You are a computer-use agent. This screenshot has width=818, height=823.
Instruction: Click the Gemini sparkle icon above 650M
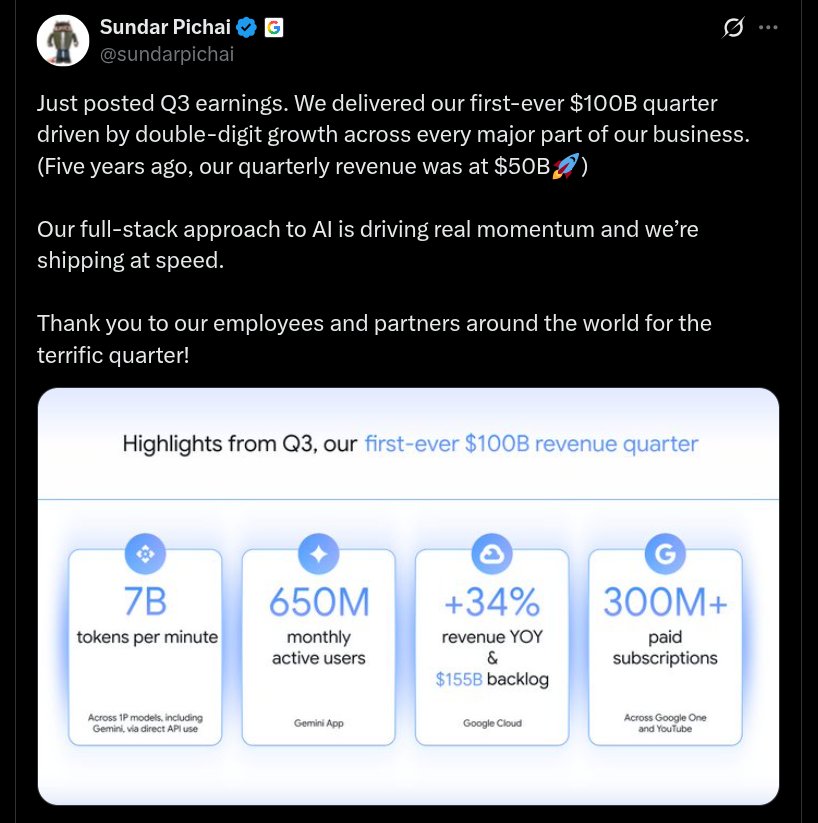click(318, 553)
